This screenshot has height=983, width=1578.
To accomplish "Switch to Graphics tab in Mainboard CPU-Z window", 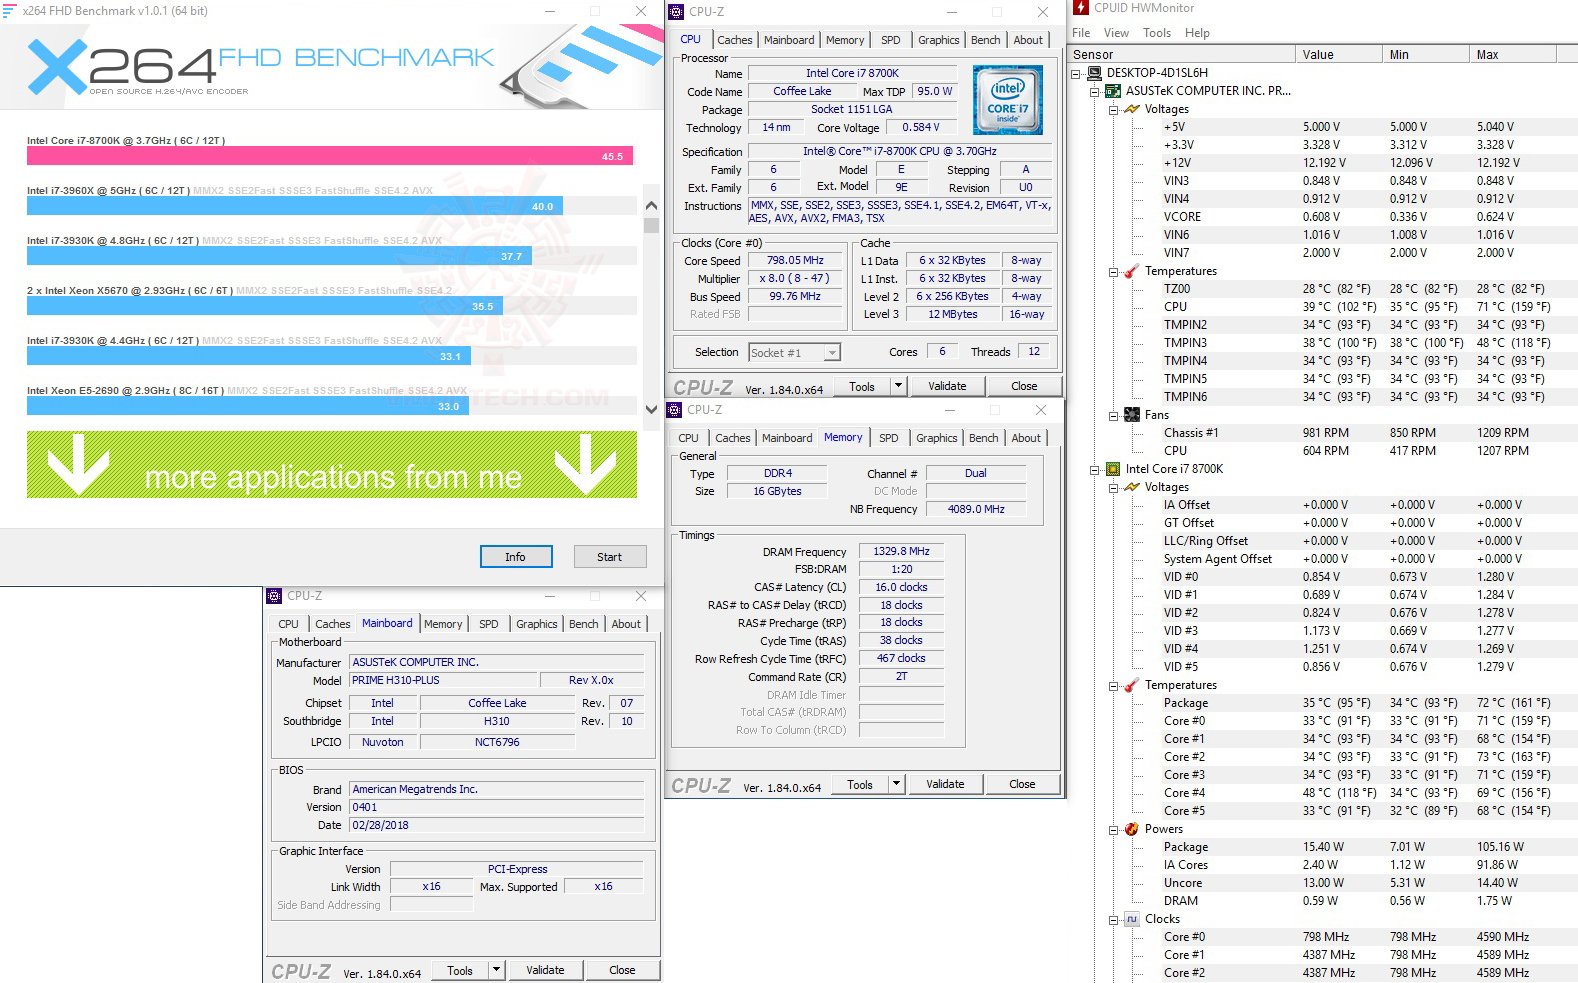I will click(537, 624).
